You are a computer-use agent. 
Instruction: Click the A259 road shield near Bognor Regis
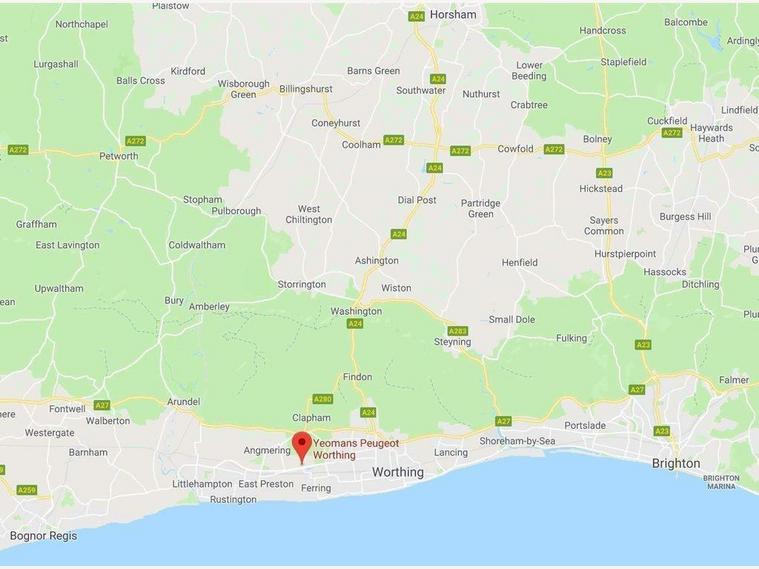(27, 490)
